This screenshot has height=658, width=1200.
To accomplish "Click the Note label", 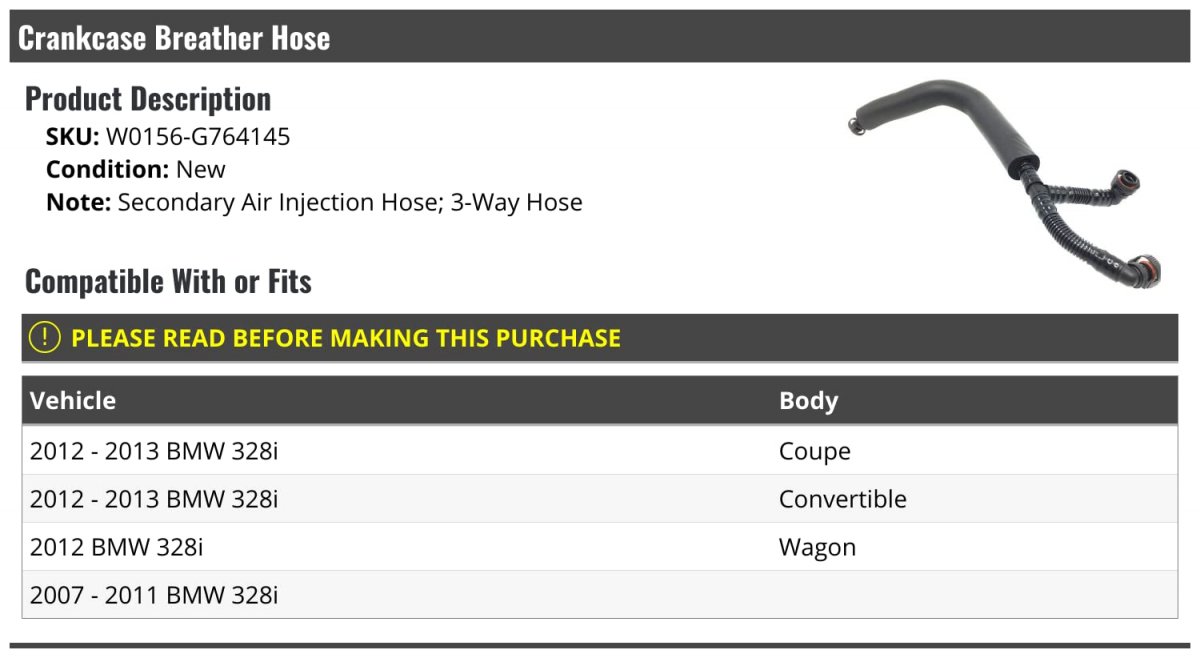I will pos(78,202).
